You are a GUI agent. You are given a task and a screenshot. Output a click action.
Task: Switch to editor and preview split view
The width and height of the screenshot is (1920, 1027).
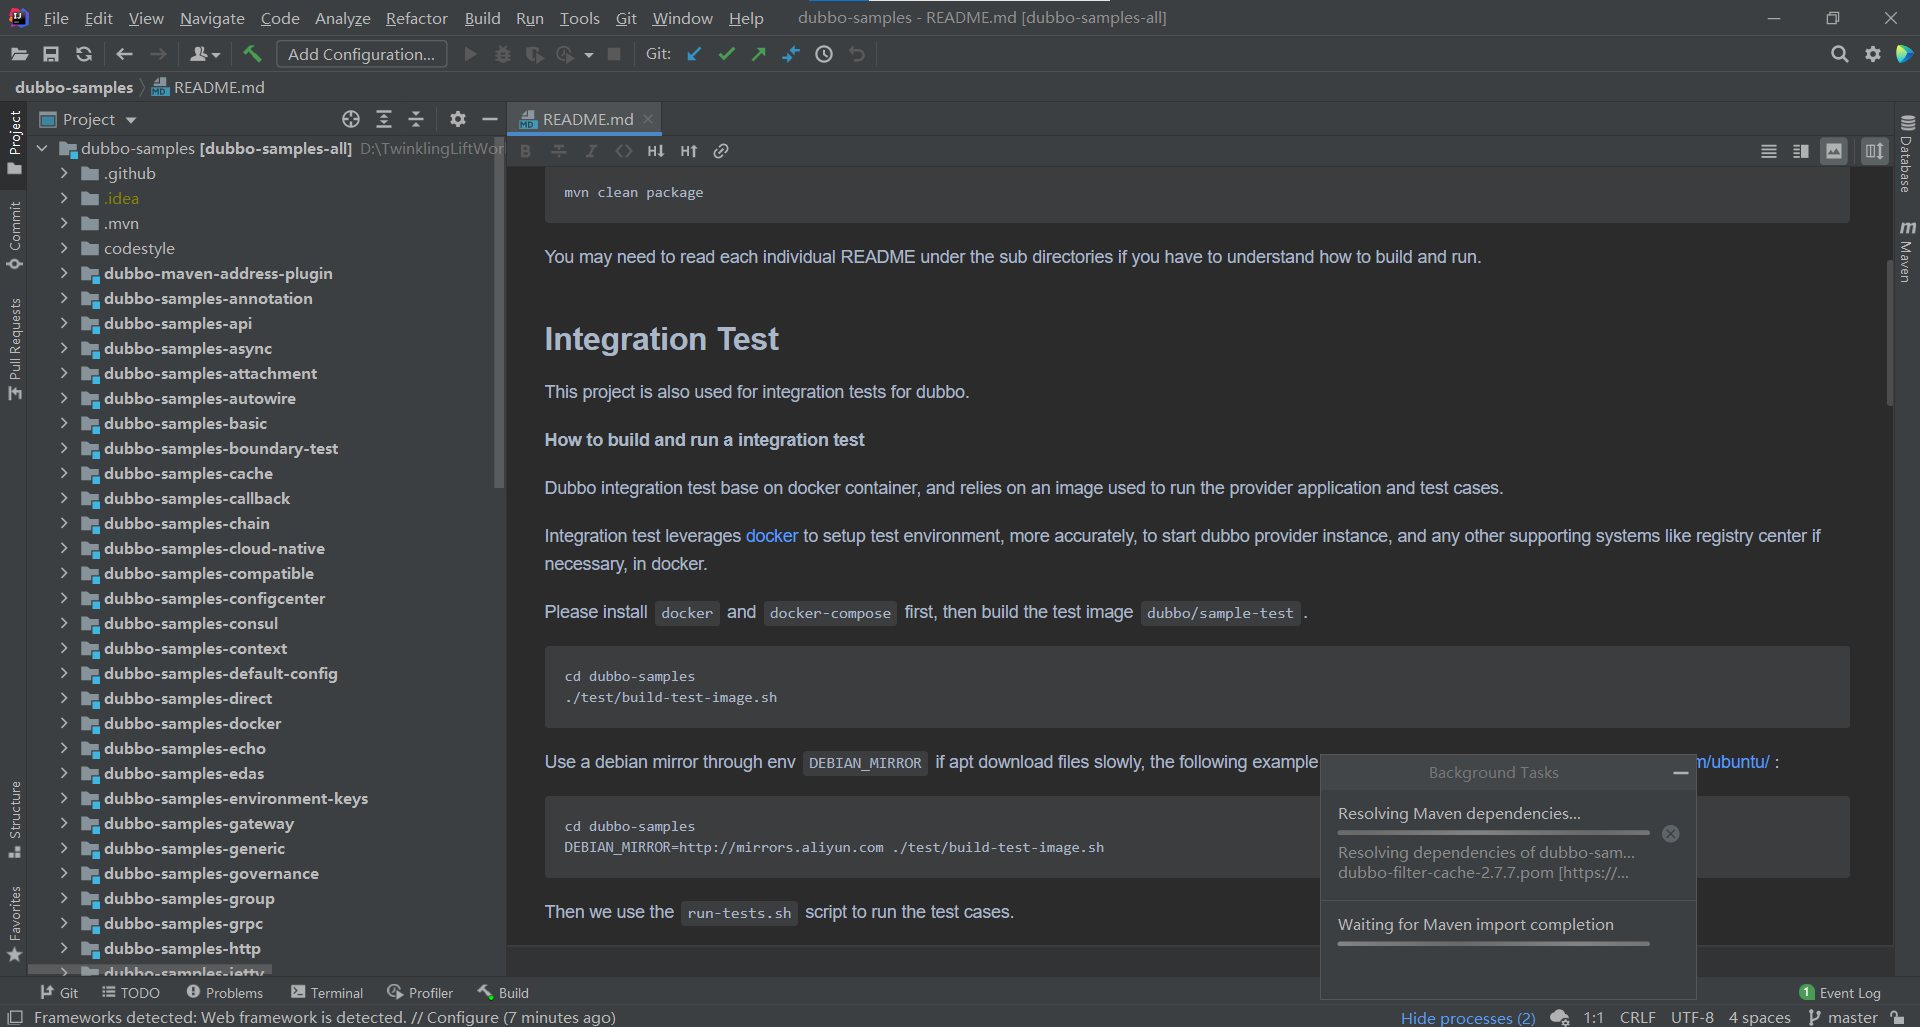point(1801,151)
